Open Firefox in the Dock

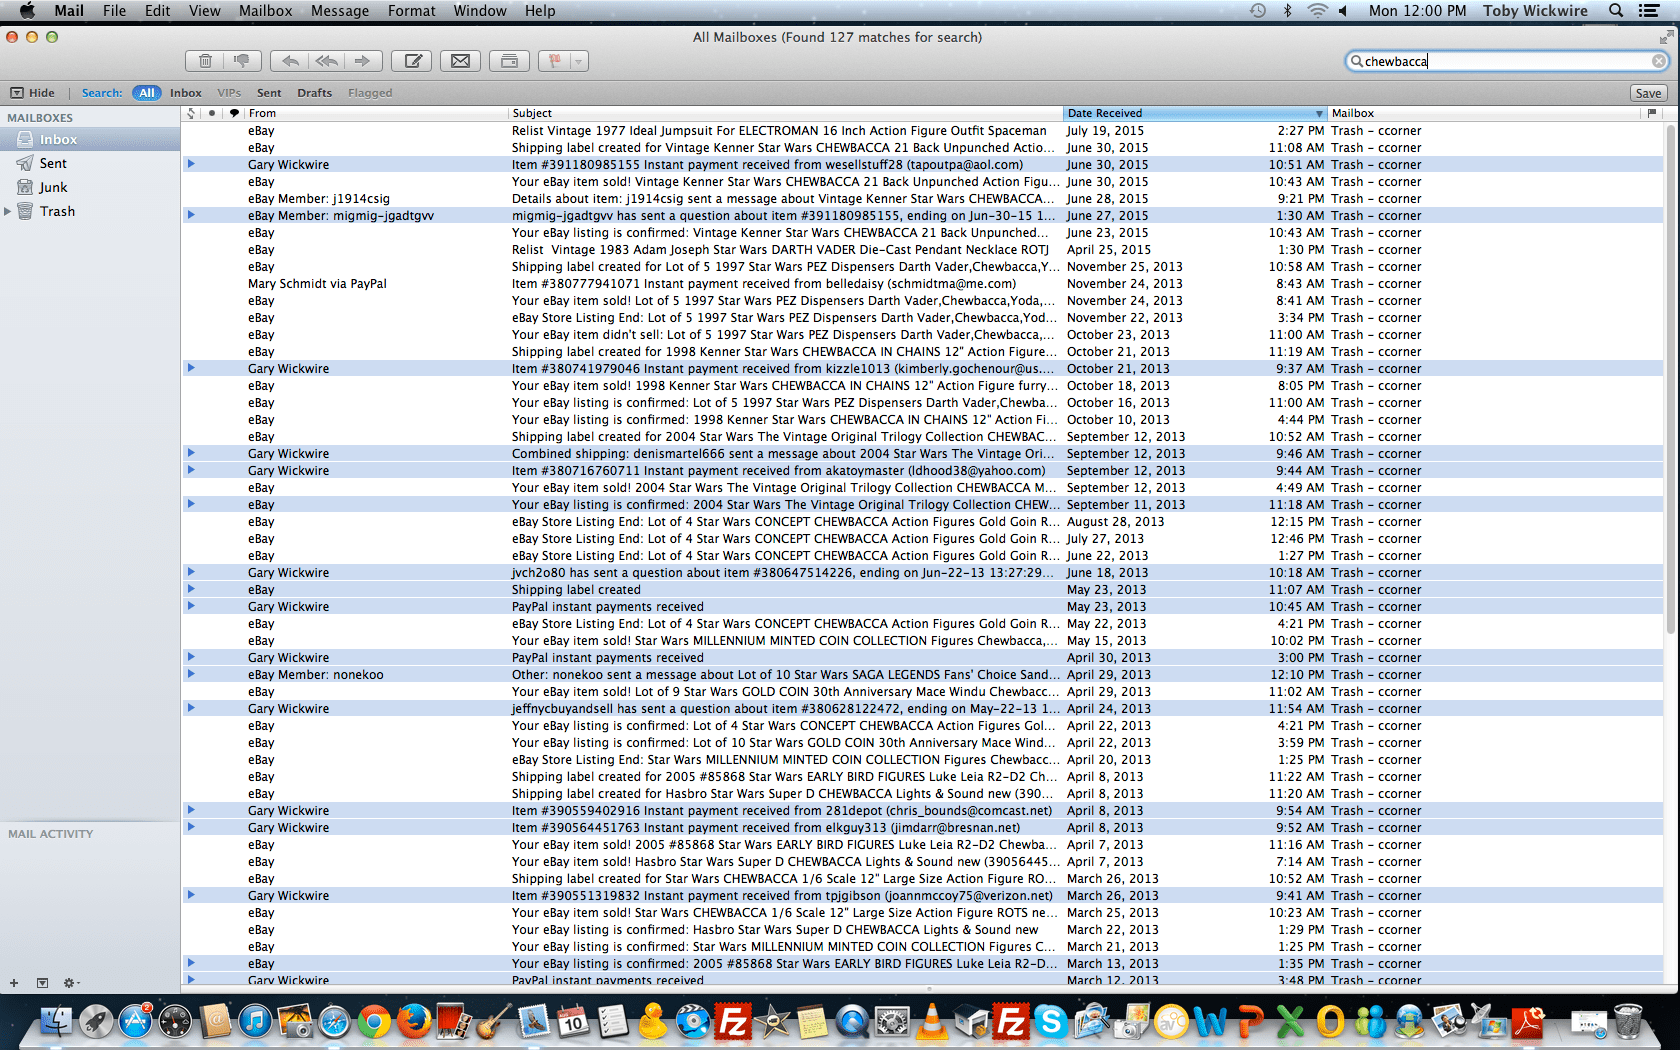(x=413, y=1021)
